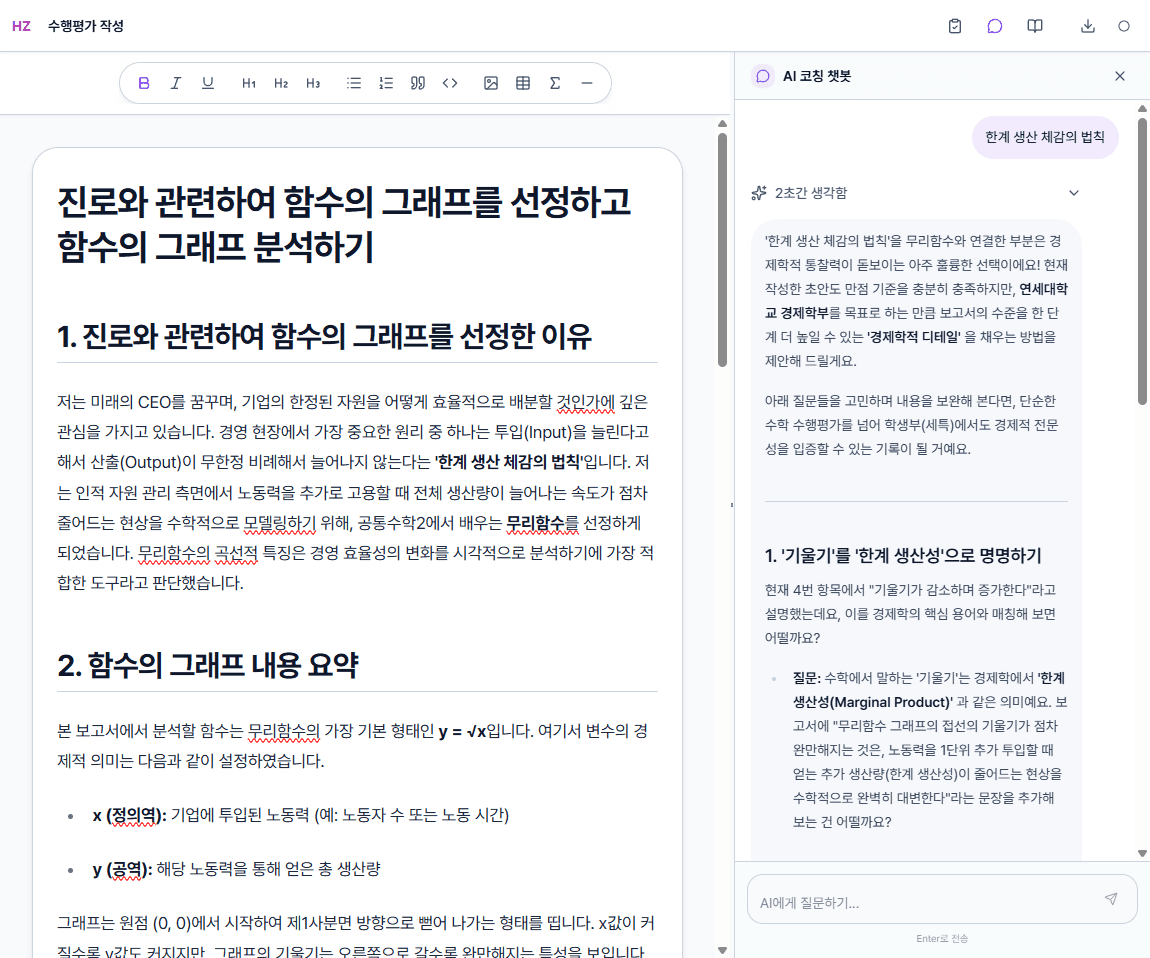The width and height of the screenshot is (1150, 958).
Task: Click the chat panel scrollbar up arrow
Action: pos(1142,109)
